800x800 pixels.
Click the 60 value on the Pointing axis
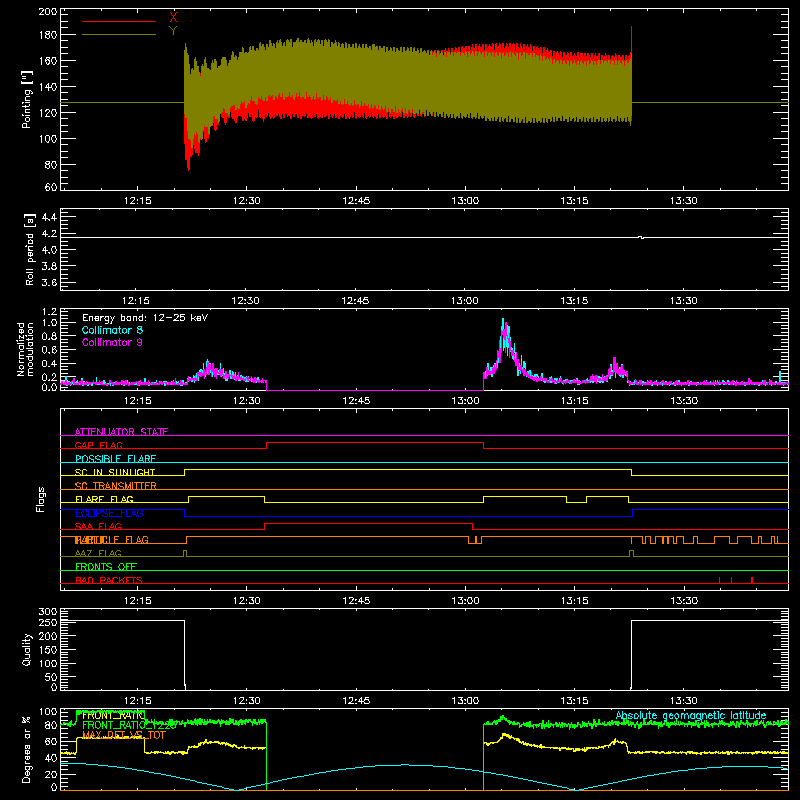(x=51, y=187)
